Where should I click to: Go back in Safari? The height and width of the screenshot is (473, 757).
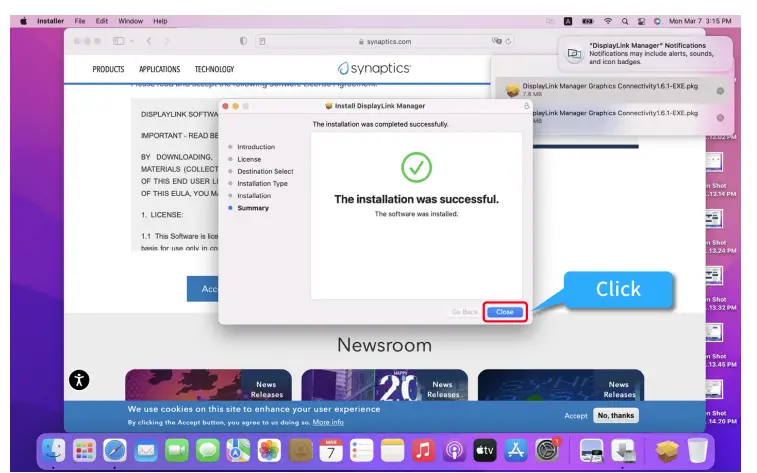click(149, 41)
